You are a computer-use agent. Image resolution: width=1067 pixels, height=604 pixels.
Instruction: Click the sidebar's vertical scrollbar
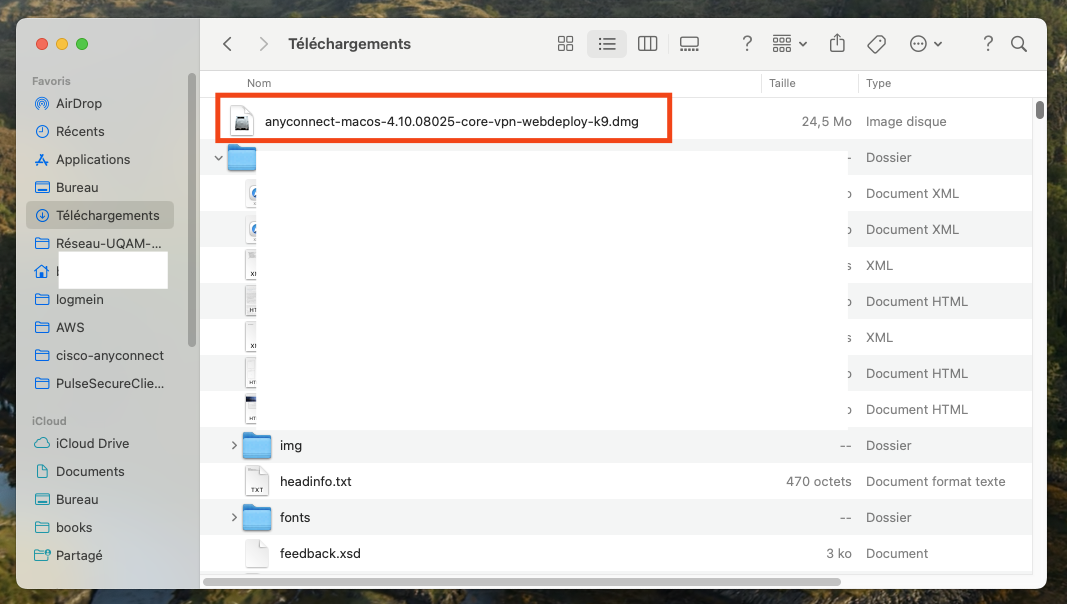pyautogui.click(x=192, y=209)
